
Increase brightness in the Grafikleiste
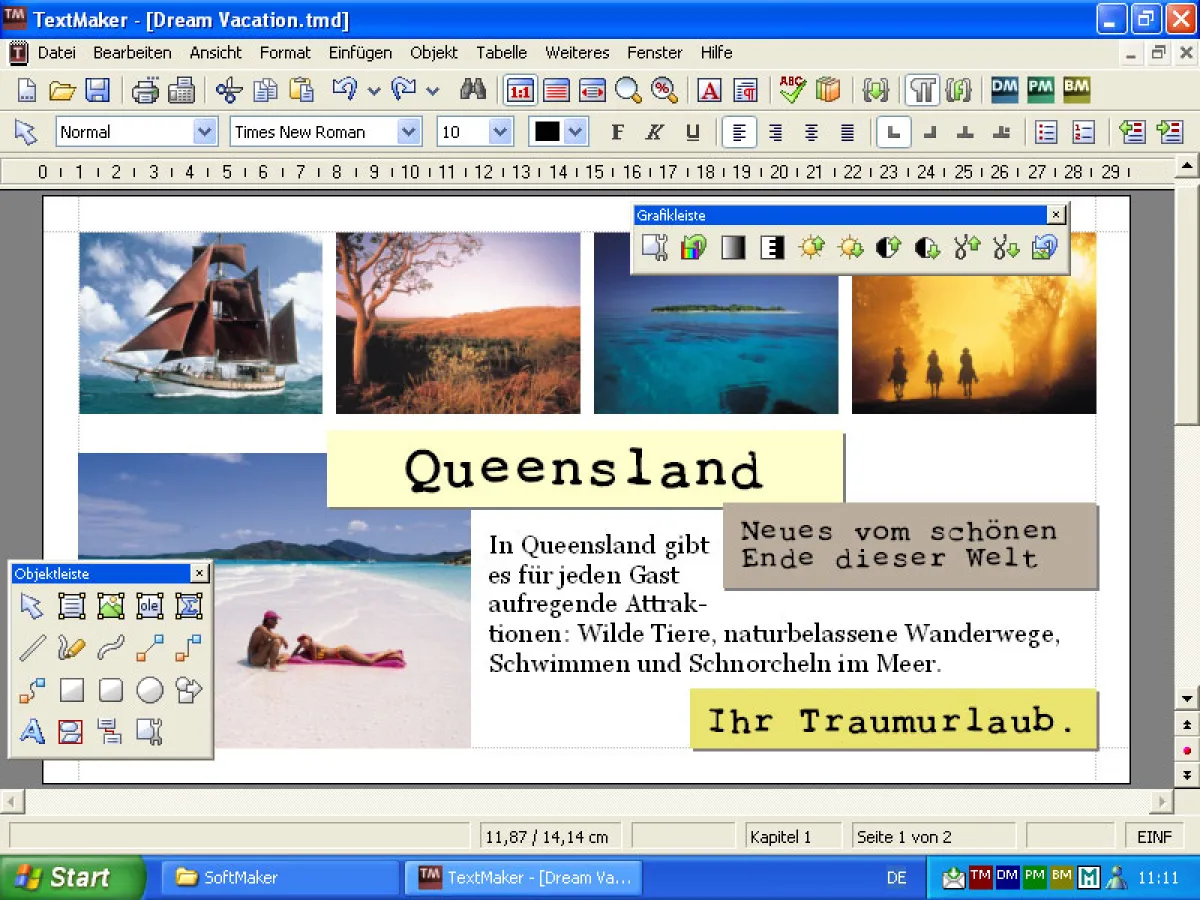coord(811,248)
